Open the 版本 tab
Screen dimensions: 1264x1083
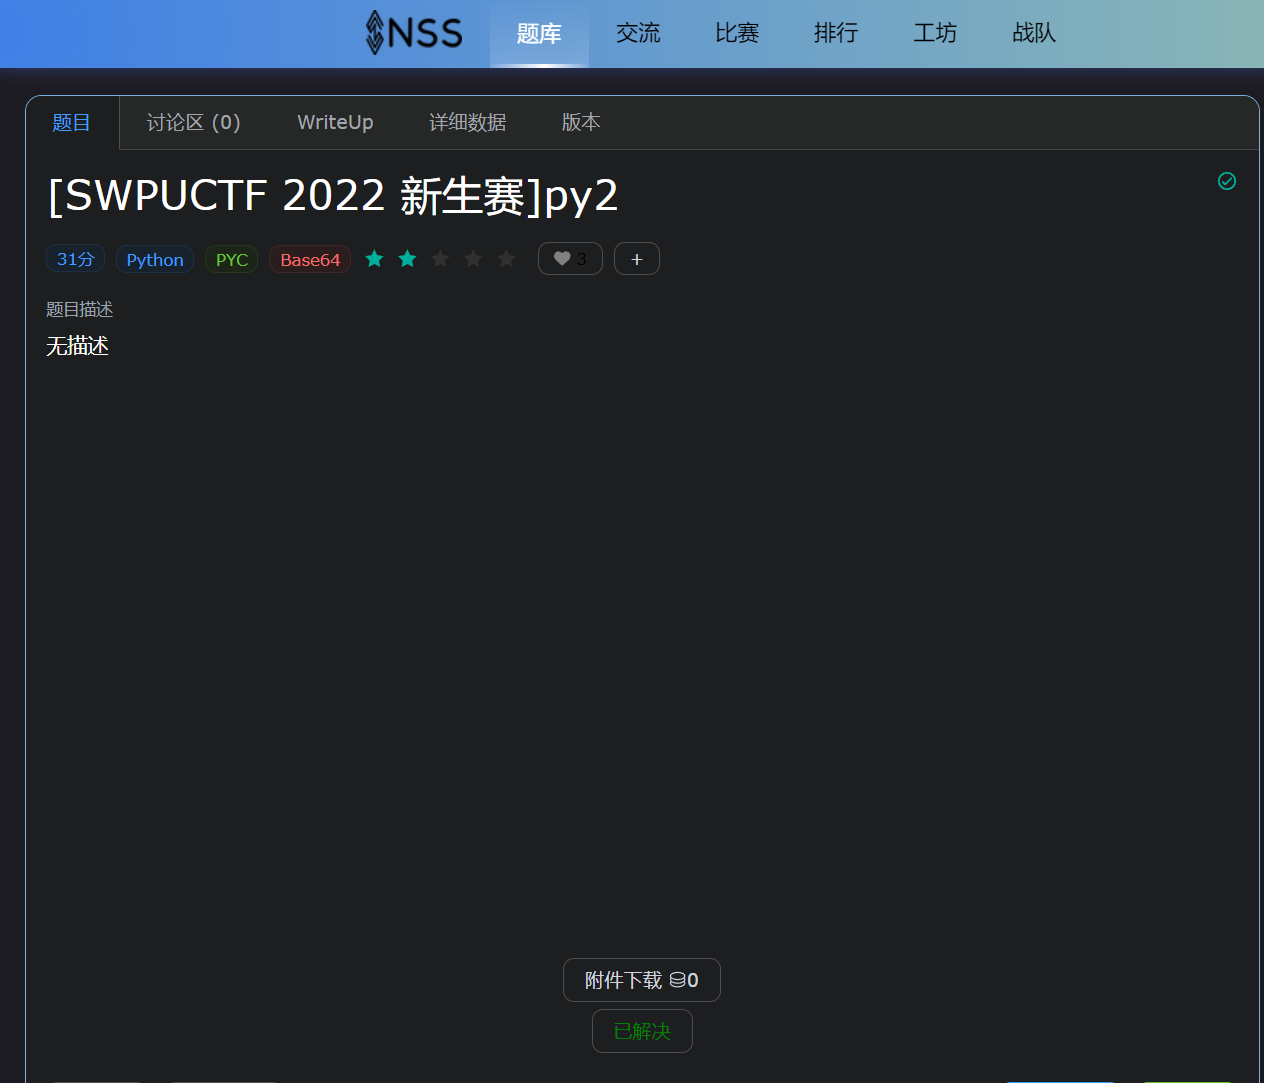click(581, 122)
